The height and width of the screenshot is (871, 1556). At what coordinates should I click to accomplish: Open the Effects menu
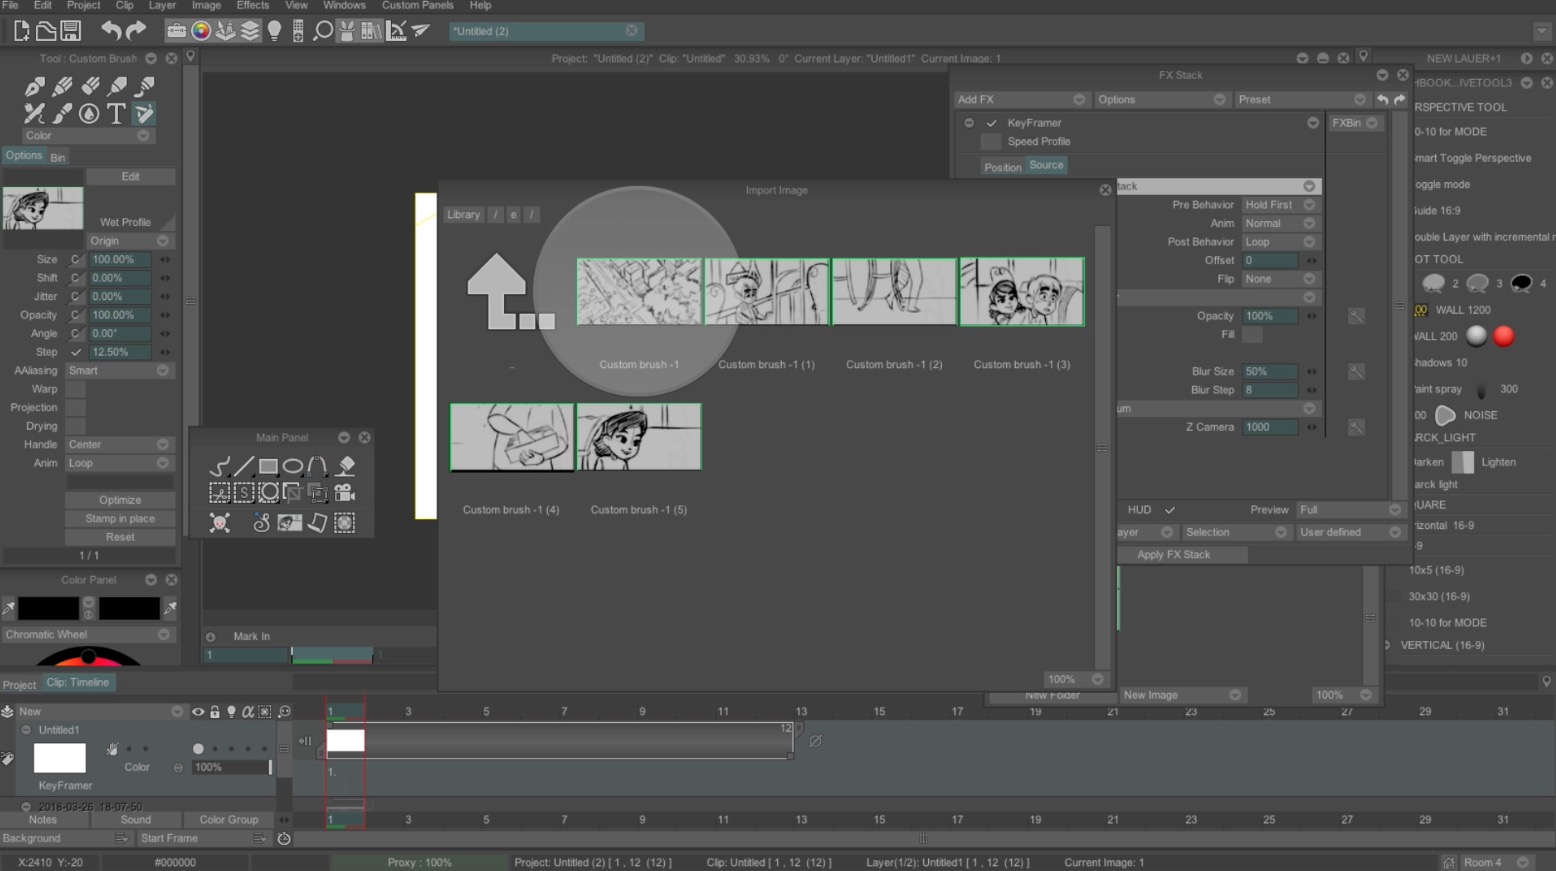pos(252,5)
